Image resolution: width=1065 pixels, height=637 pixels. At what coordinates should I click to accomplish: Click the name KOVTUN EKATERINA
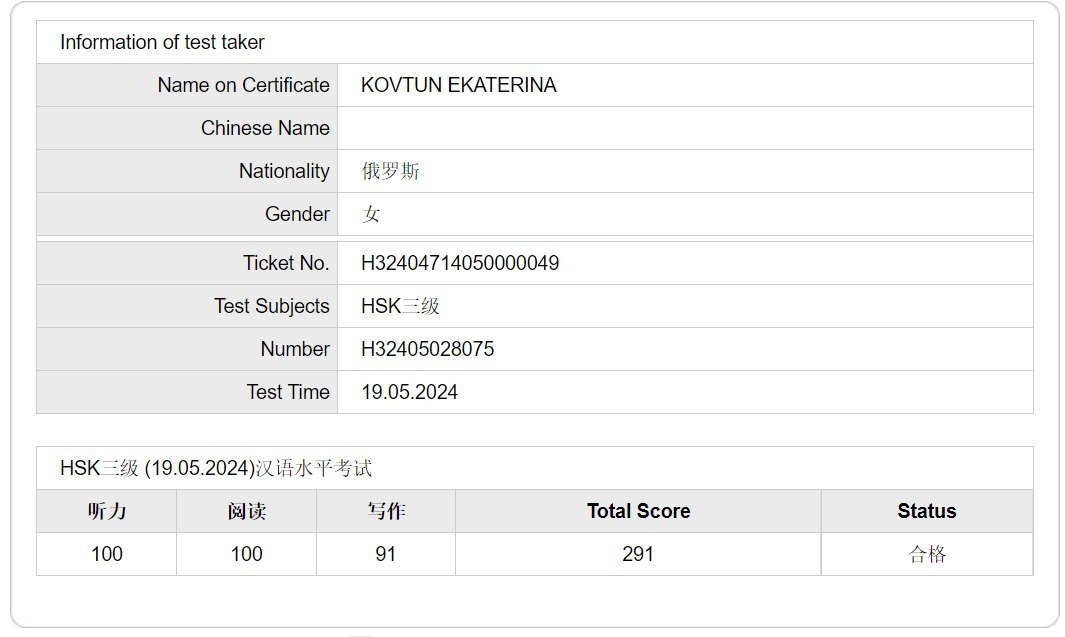tap(459, 85)
